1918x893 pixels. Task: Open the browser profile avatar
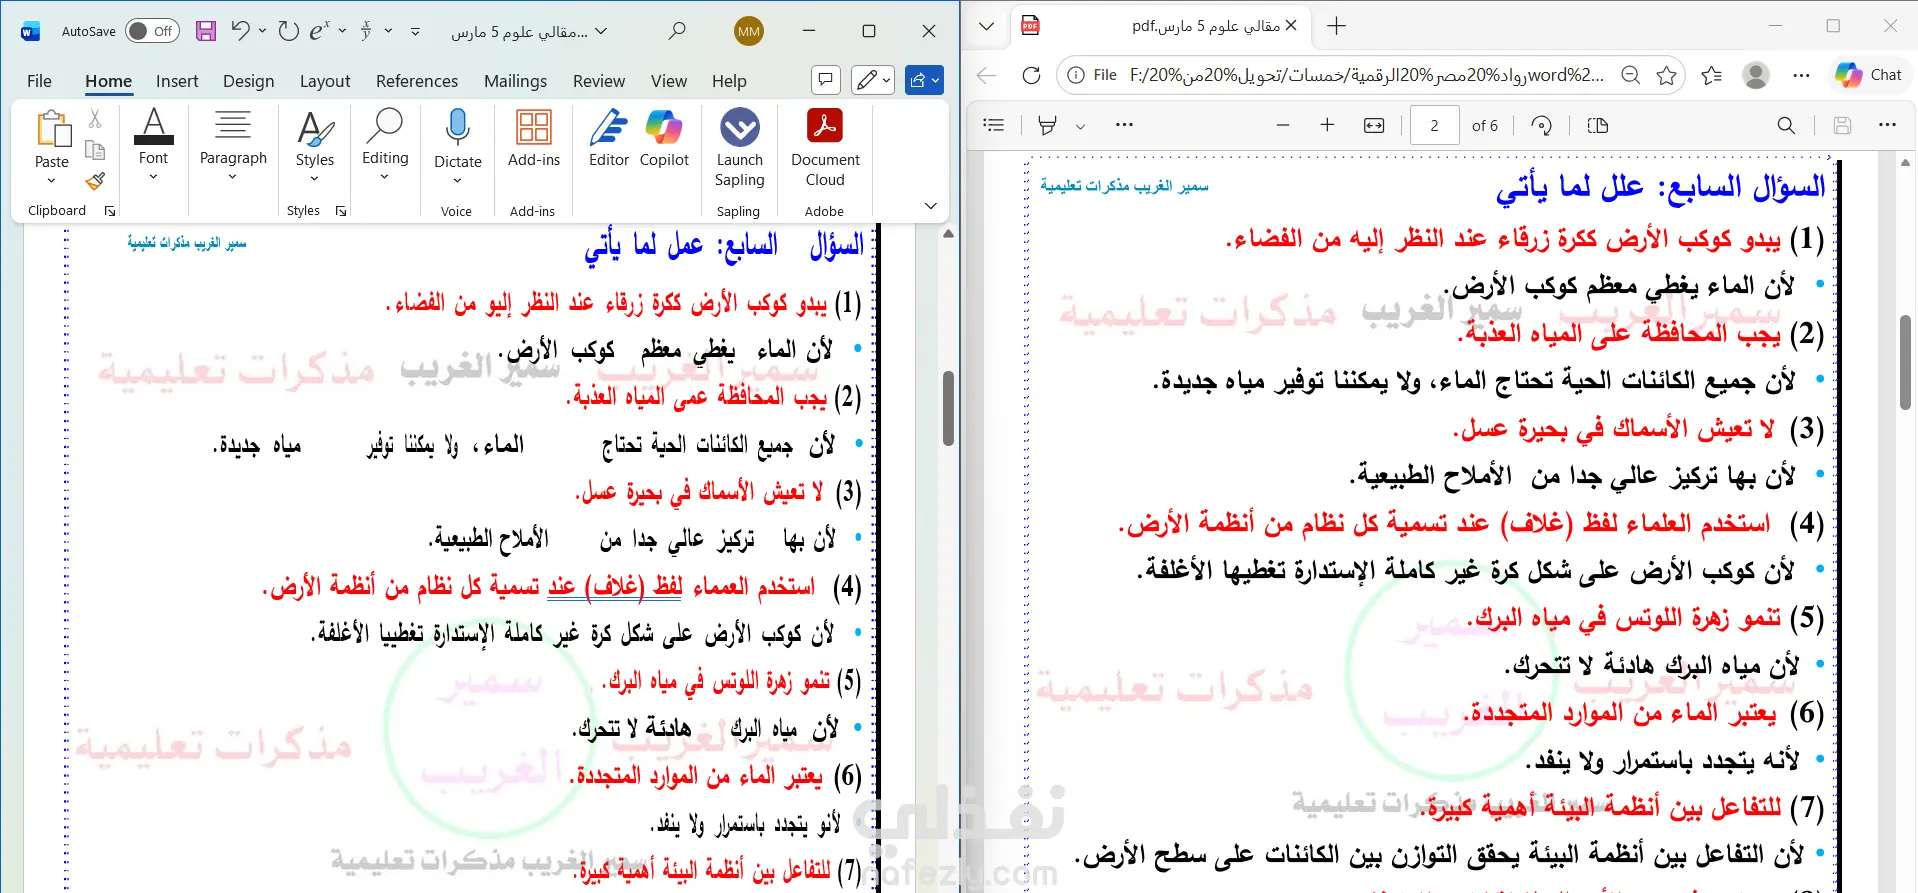[x=1756, y=75]
